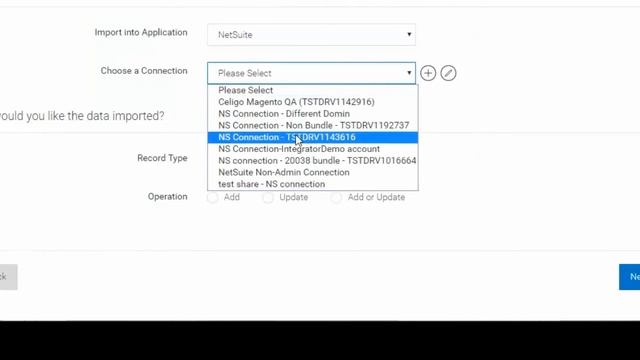This screenshot has height=360, width=640.
Task: Collapse the Choose a Connection dropdown
Action: coord(311,73)
